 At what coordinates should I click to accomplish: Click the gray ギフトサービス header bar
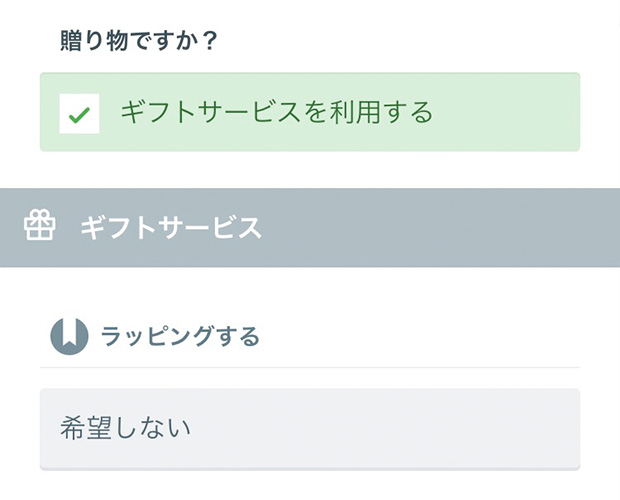pos(310,228)
